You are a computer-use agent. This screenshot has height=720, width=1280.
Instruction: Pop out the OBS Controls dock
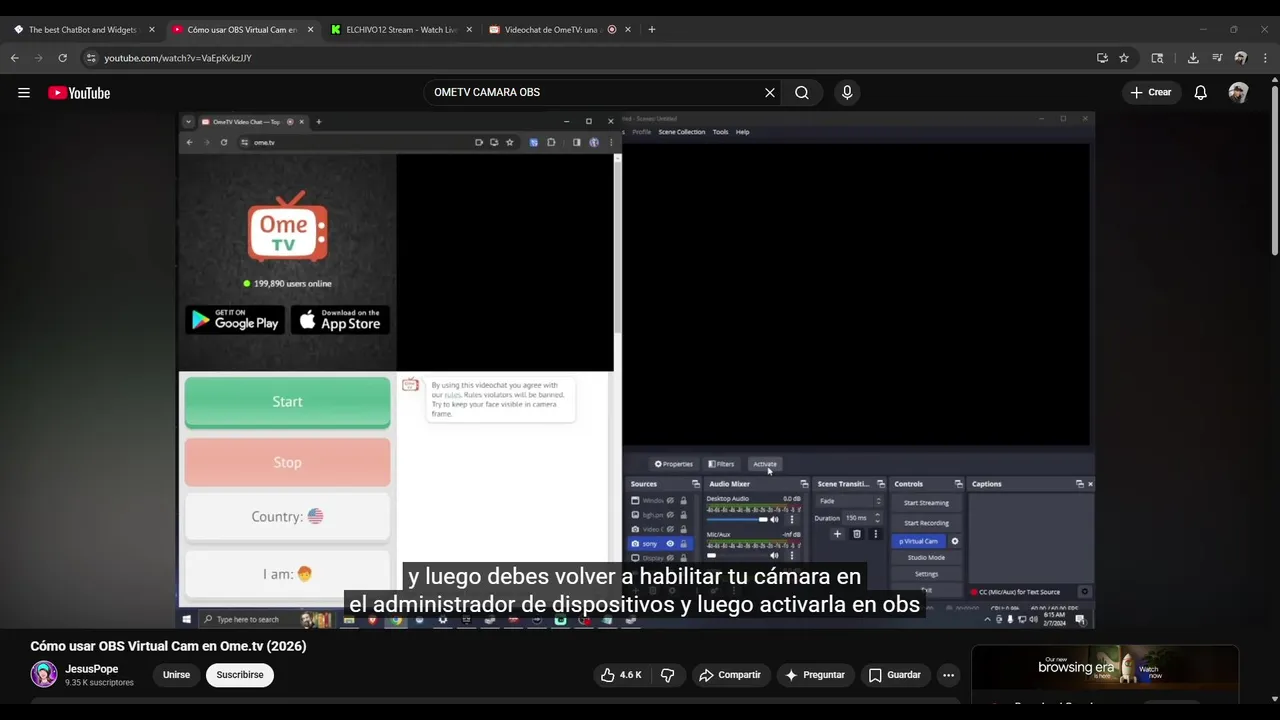point(958,484)
